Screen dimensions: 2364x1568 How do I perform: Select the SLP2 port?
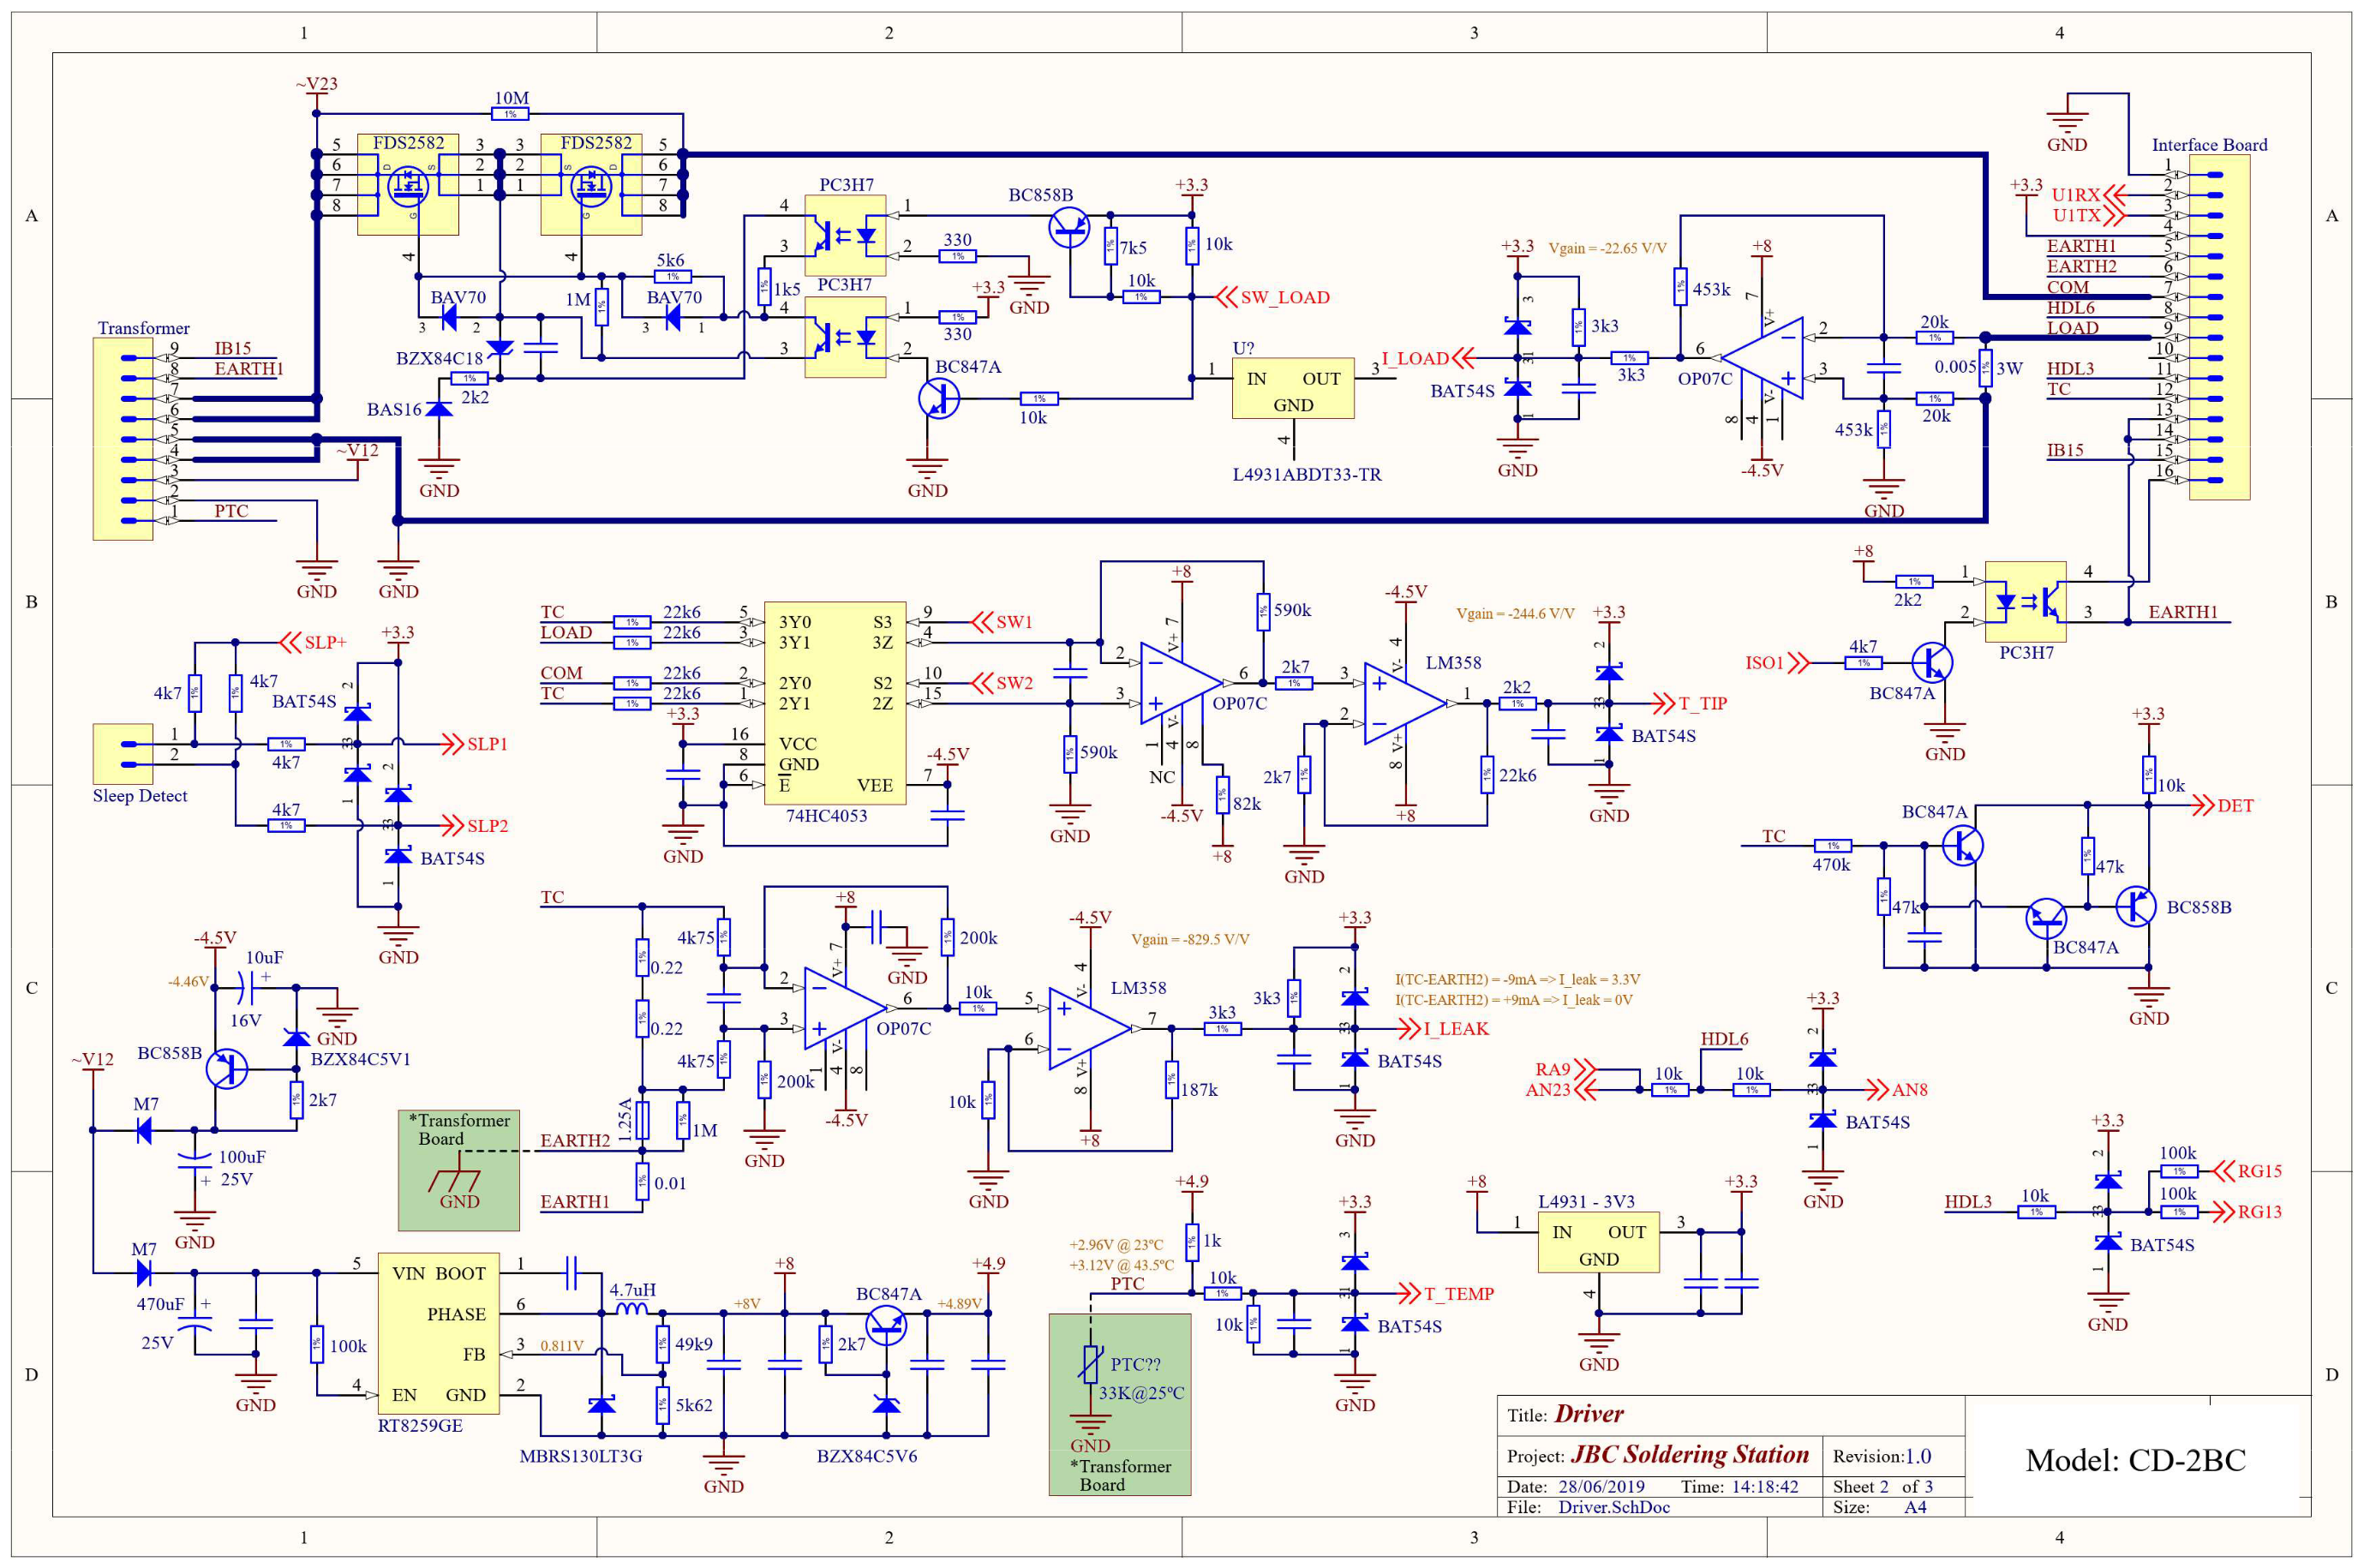point(475,825)
